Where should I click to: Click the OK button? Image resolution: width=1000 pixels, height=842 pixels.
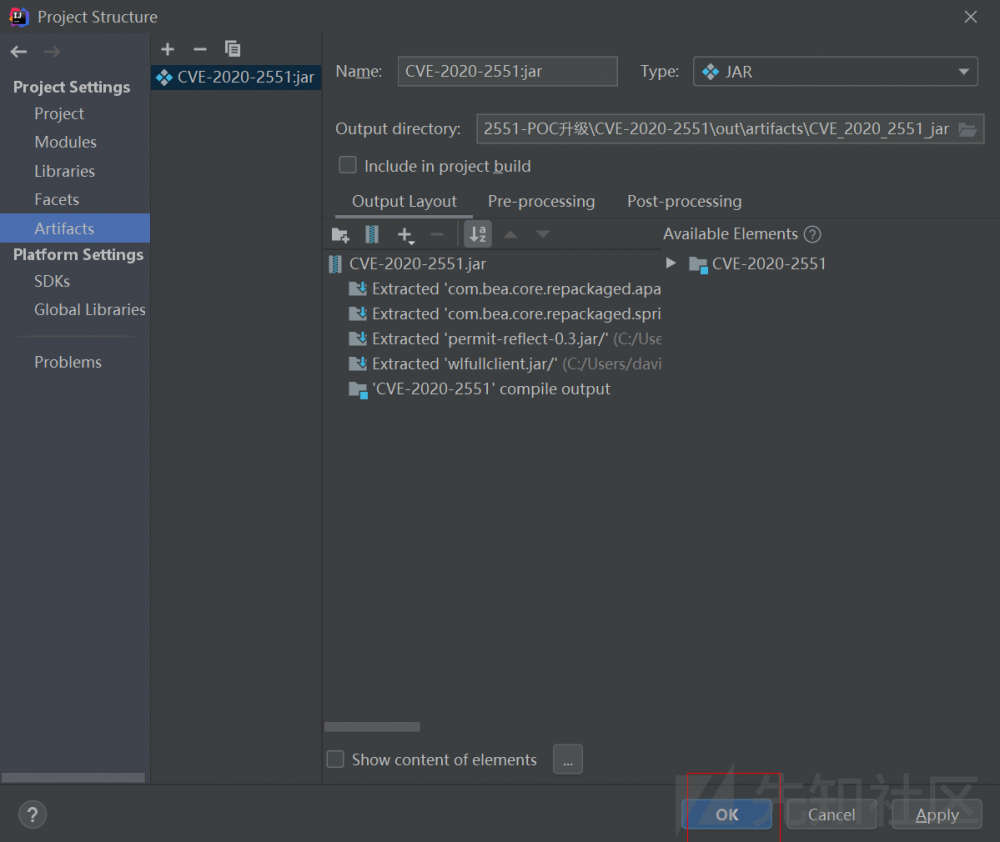click(x=727, y=815)
